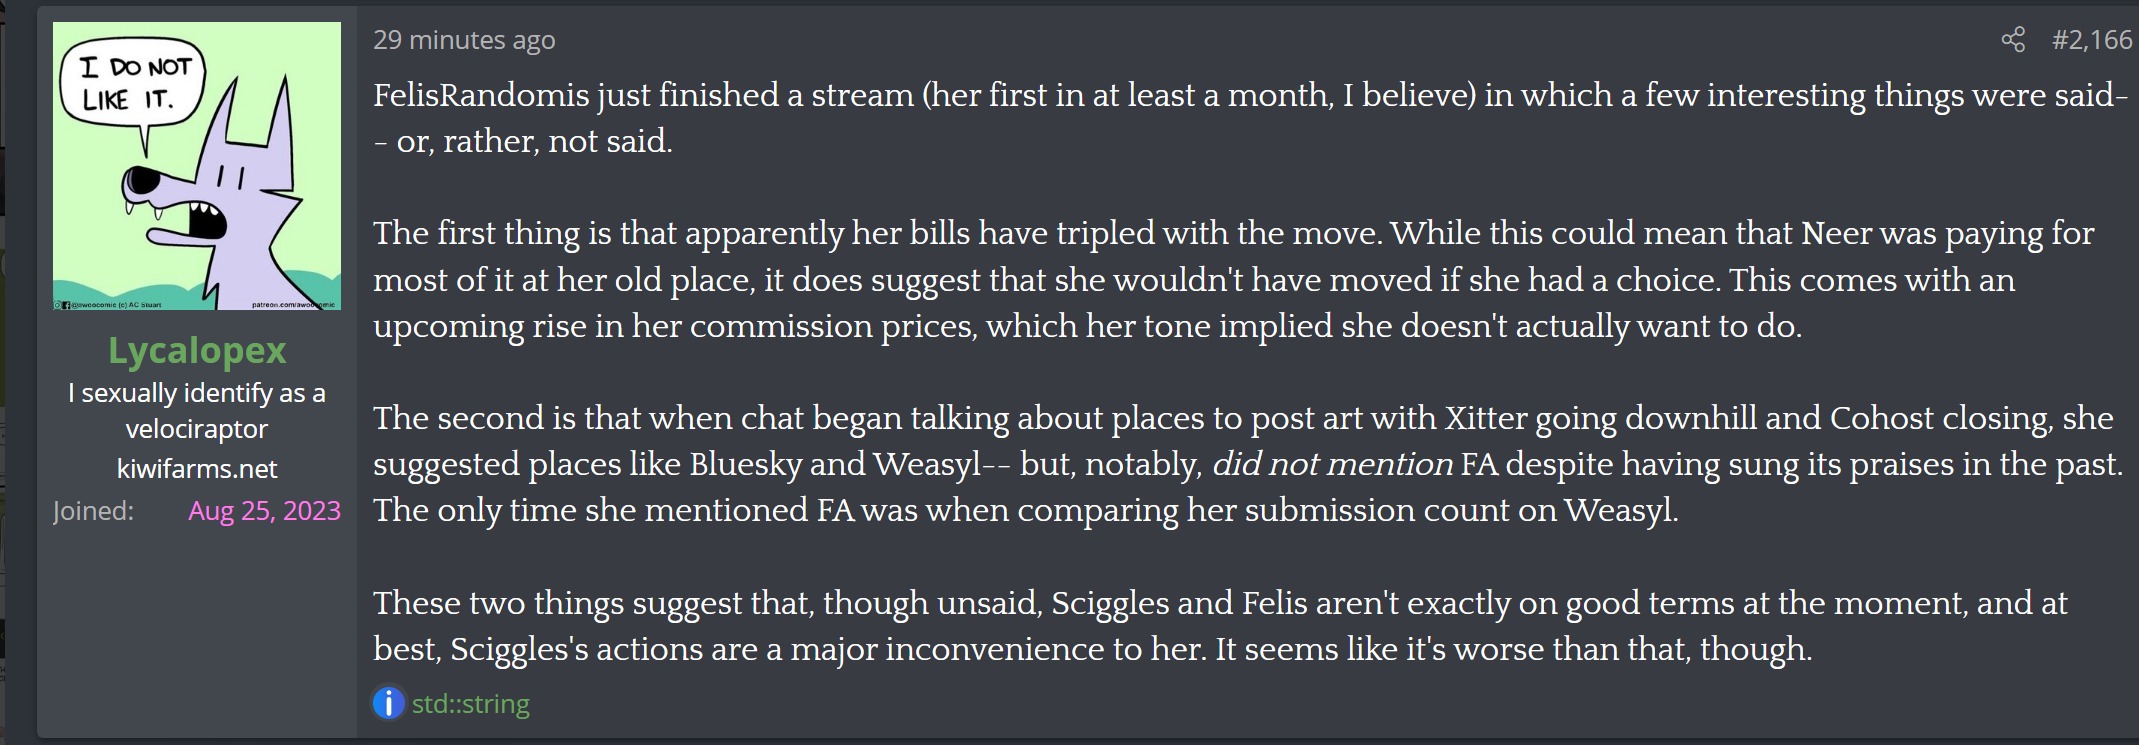This screenshot has width=2139, height=745.
Task: Click the purple wolf character in avatar
Action: coord(215,195)
